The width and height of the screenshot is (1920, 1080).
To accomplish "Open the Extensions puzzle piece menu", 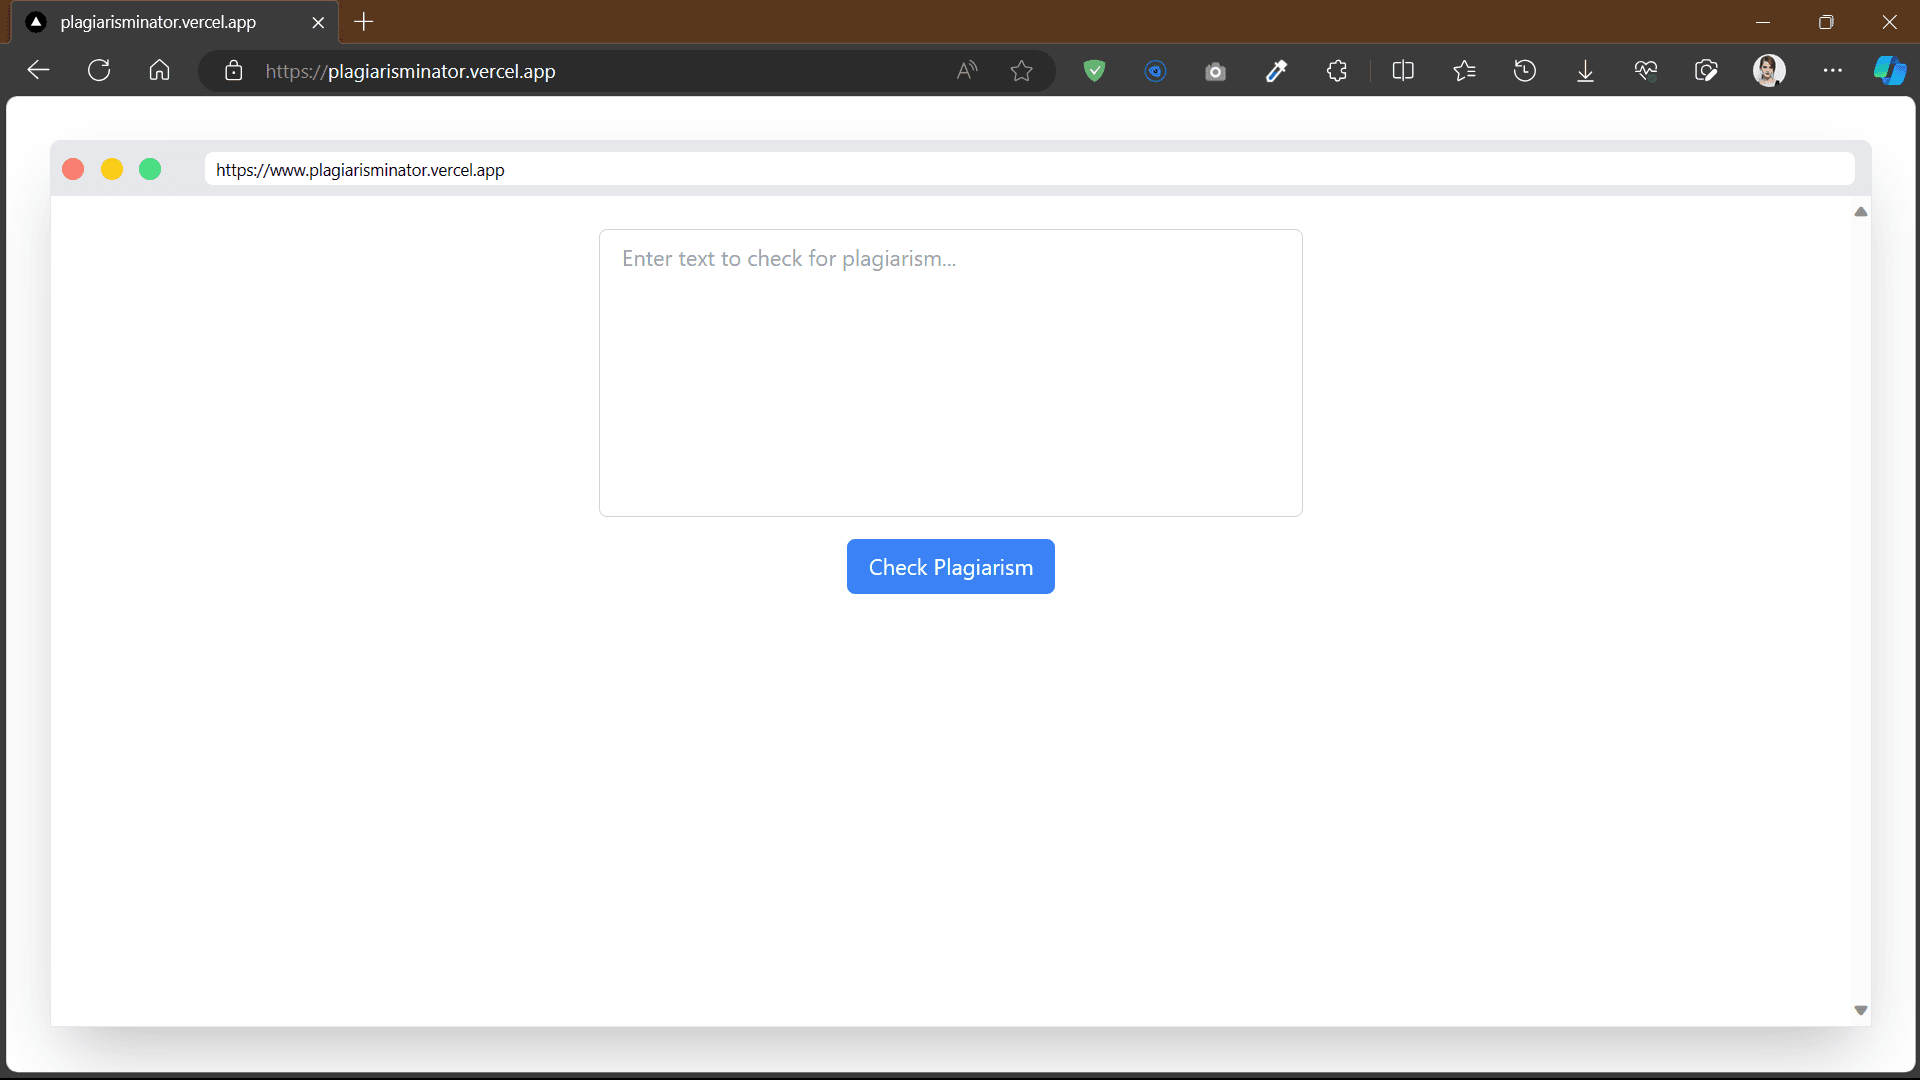I will (1337, 71).
